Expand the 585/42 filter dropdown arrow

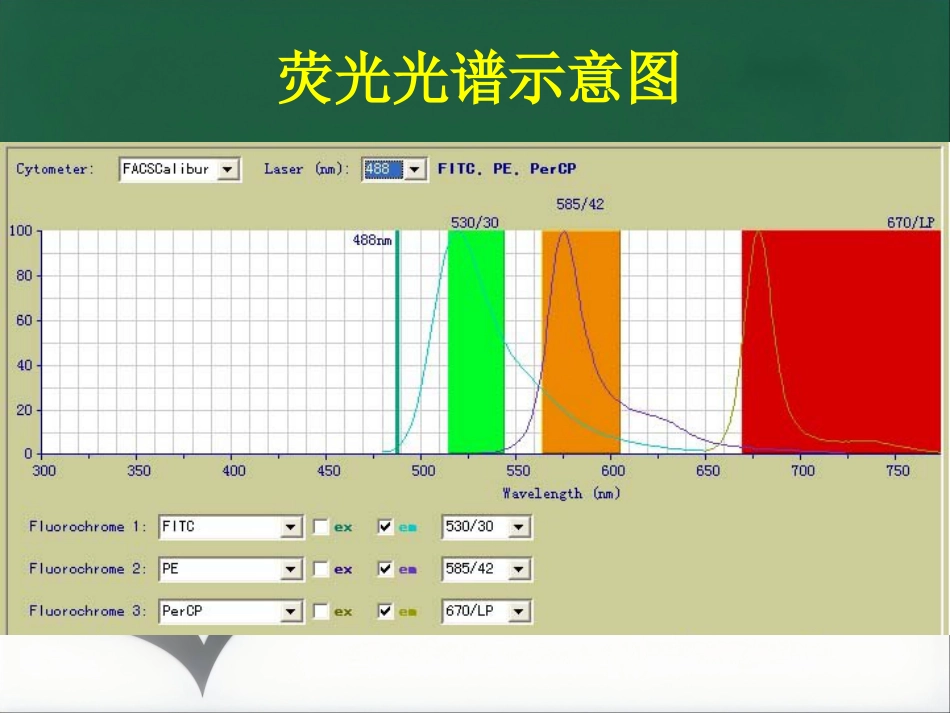tap(519, 569)
